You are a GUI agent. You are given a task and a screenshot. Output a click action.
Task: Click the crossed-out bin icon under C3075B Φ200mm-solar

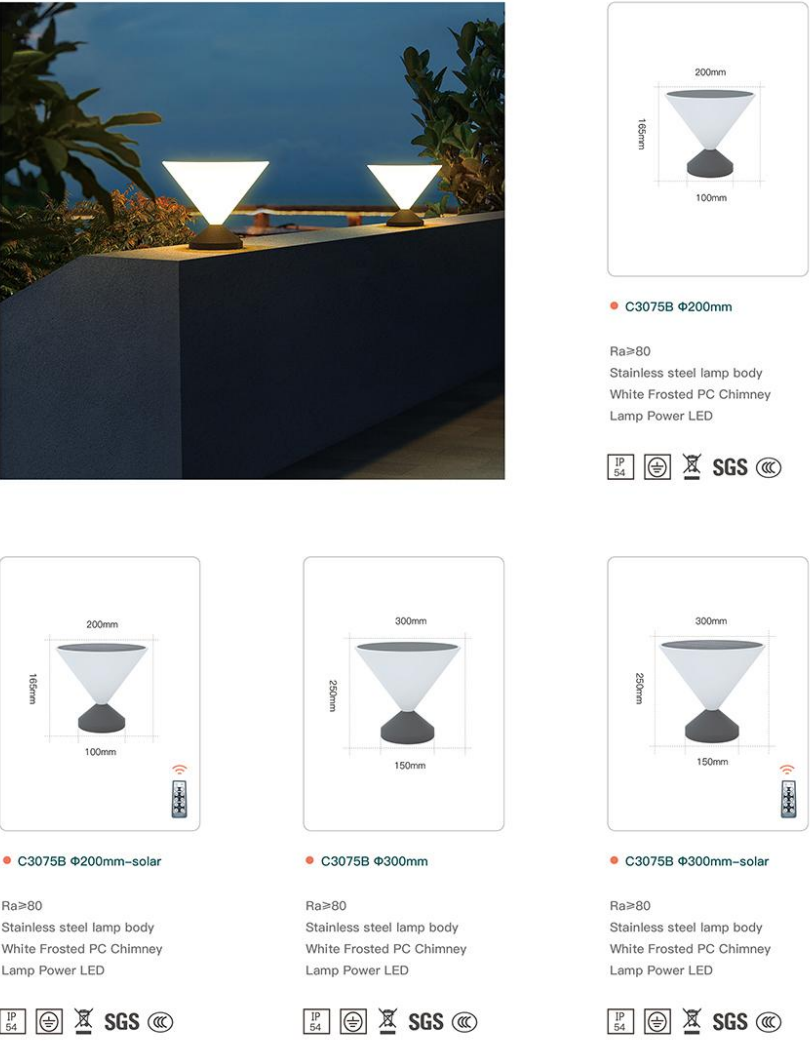coord(83,1021)
